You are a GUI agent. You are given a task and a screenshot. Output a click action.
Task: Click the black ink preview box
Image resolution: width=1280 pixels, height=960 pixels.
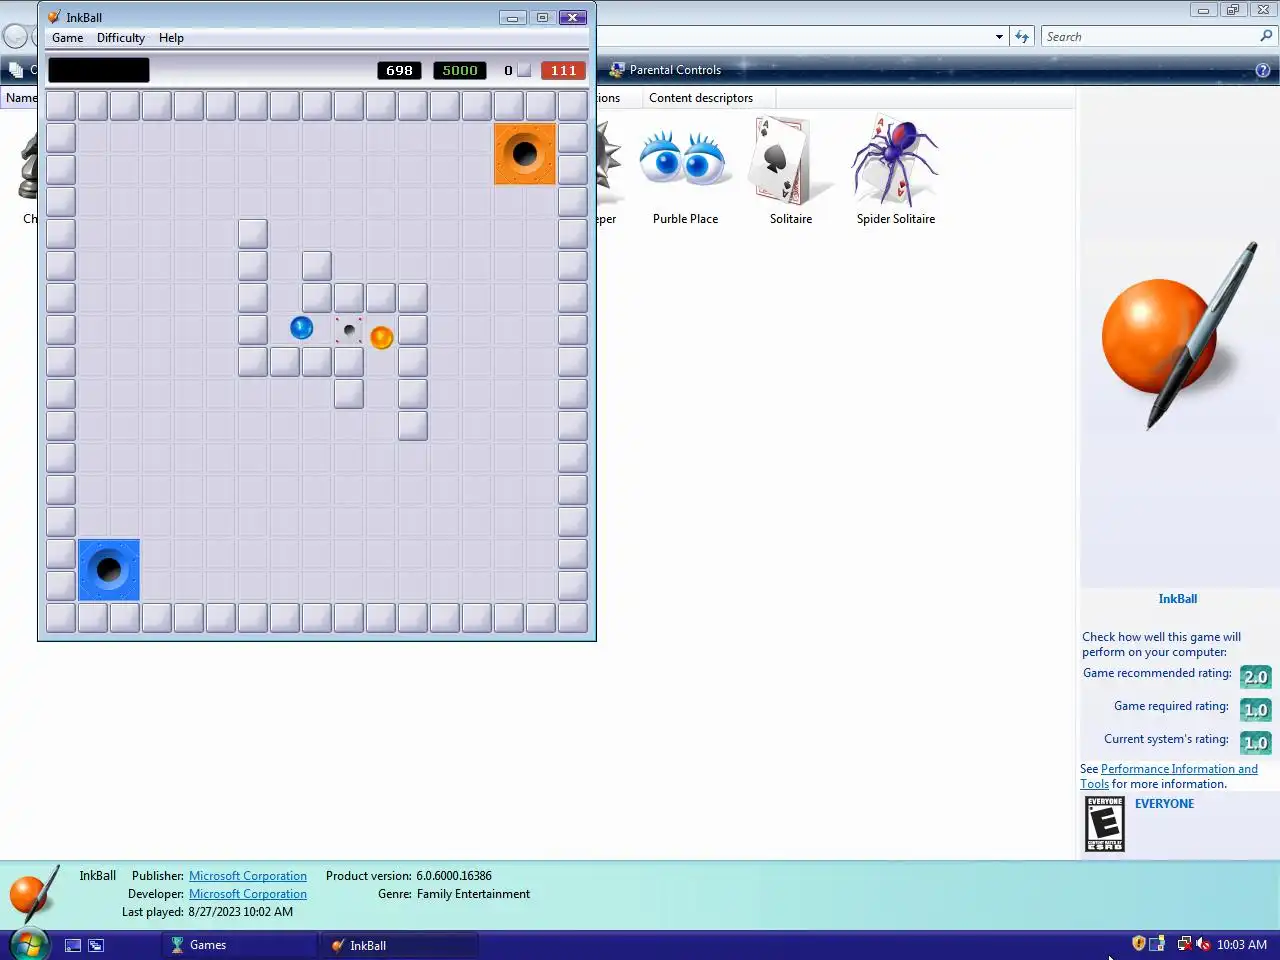click(x=99, y=70)
